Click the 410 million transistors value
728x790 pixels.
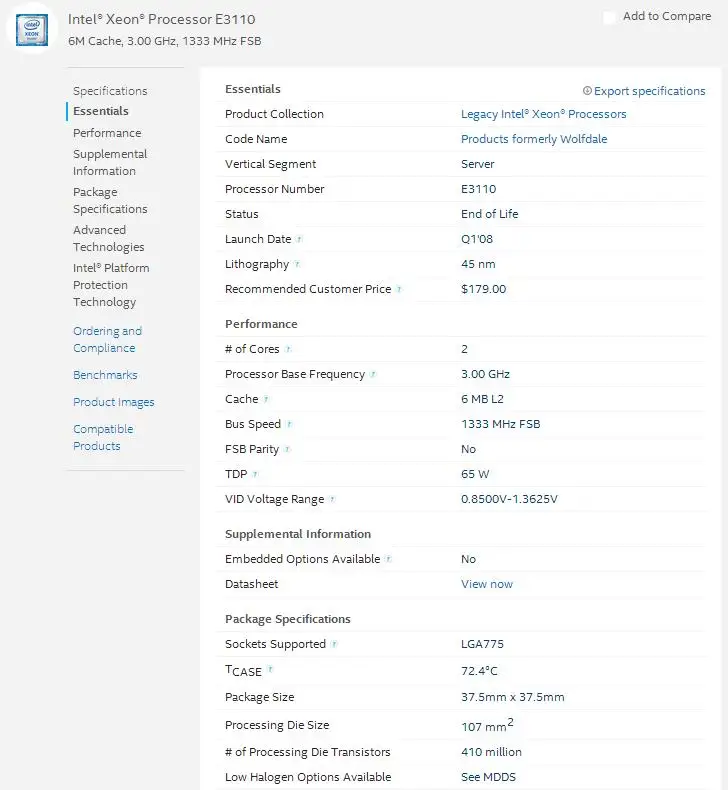[491, 752]
